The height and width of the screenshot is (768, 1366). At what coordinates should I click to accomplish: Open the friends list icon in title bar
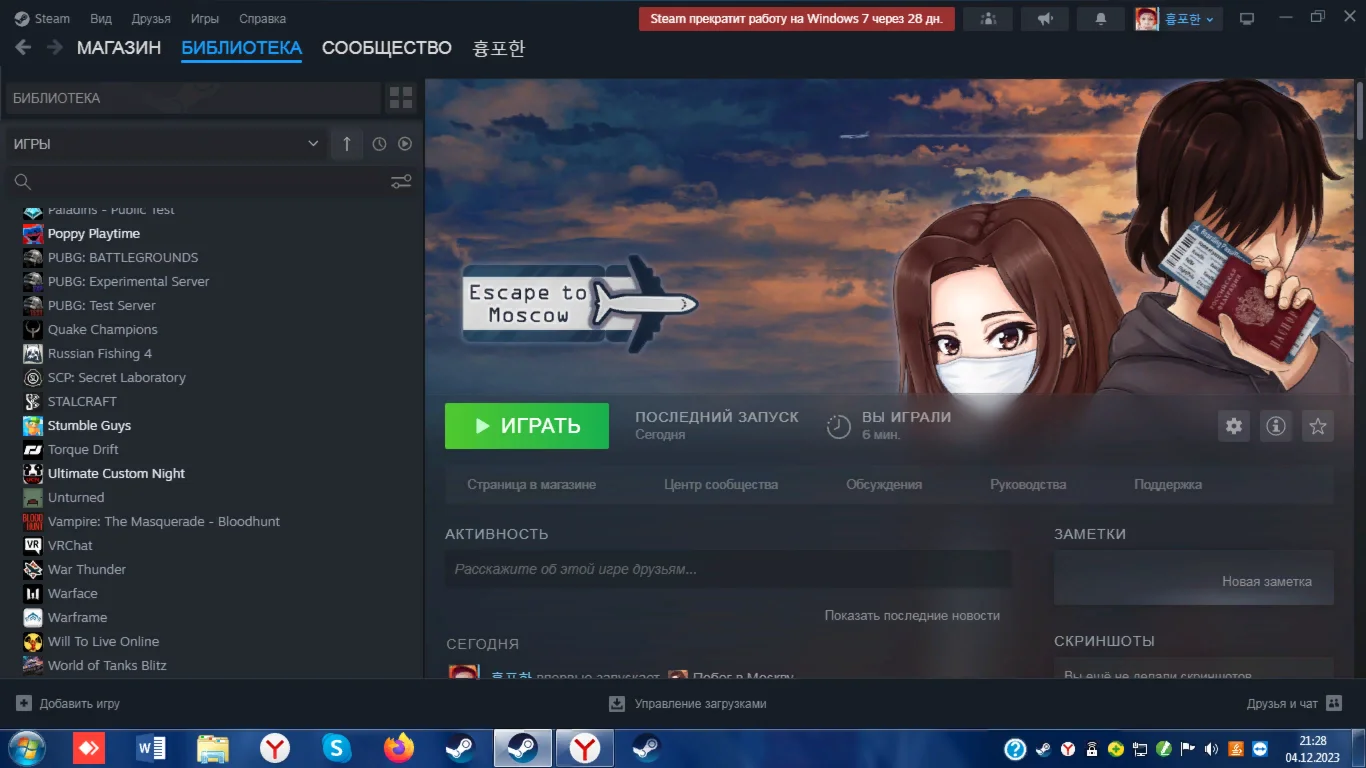click(988, 19)
